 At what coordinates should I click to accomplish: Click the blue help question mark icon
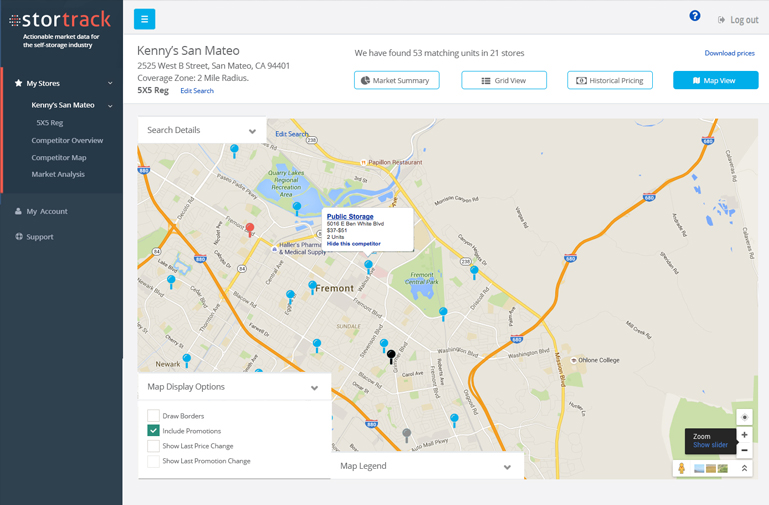coord(695,16)
